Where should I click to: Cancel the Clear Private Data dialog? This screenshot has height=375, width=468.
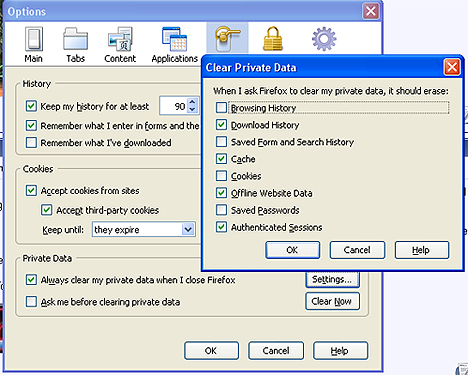coord(357,250)
